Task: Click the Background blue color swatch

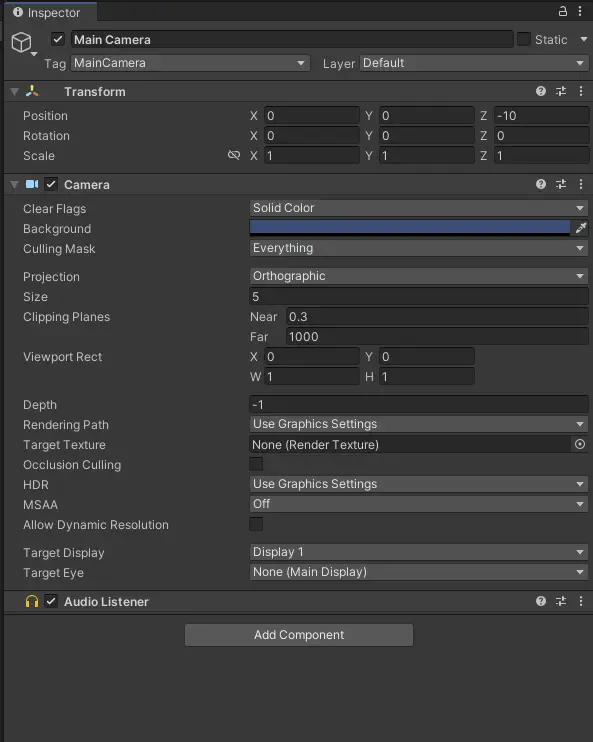Action: pos(410,228)
